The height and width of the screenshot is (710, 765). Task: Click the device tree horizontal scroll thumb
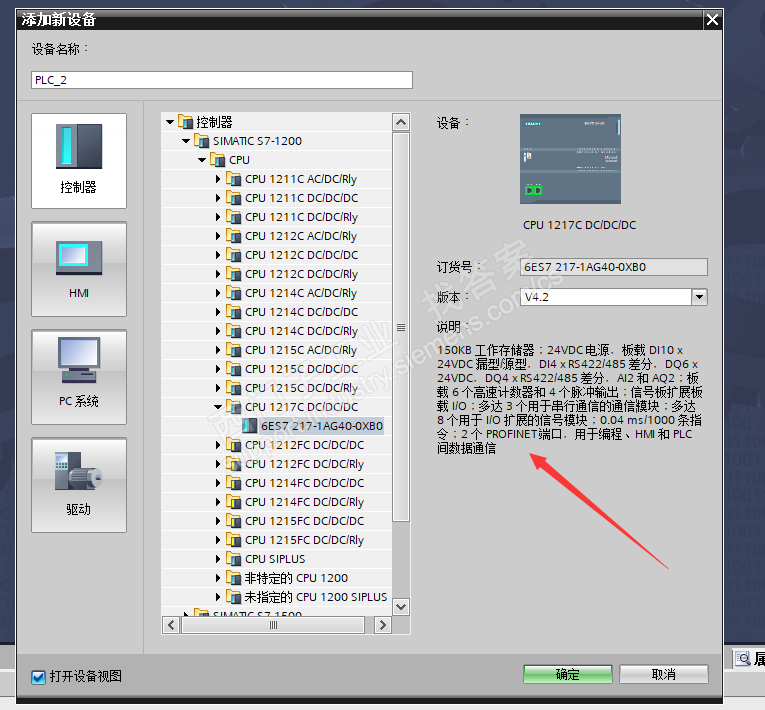tap(273, 625)
